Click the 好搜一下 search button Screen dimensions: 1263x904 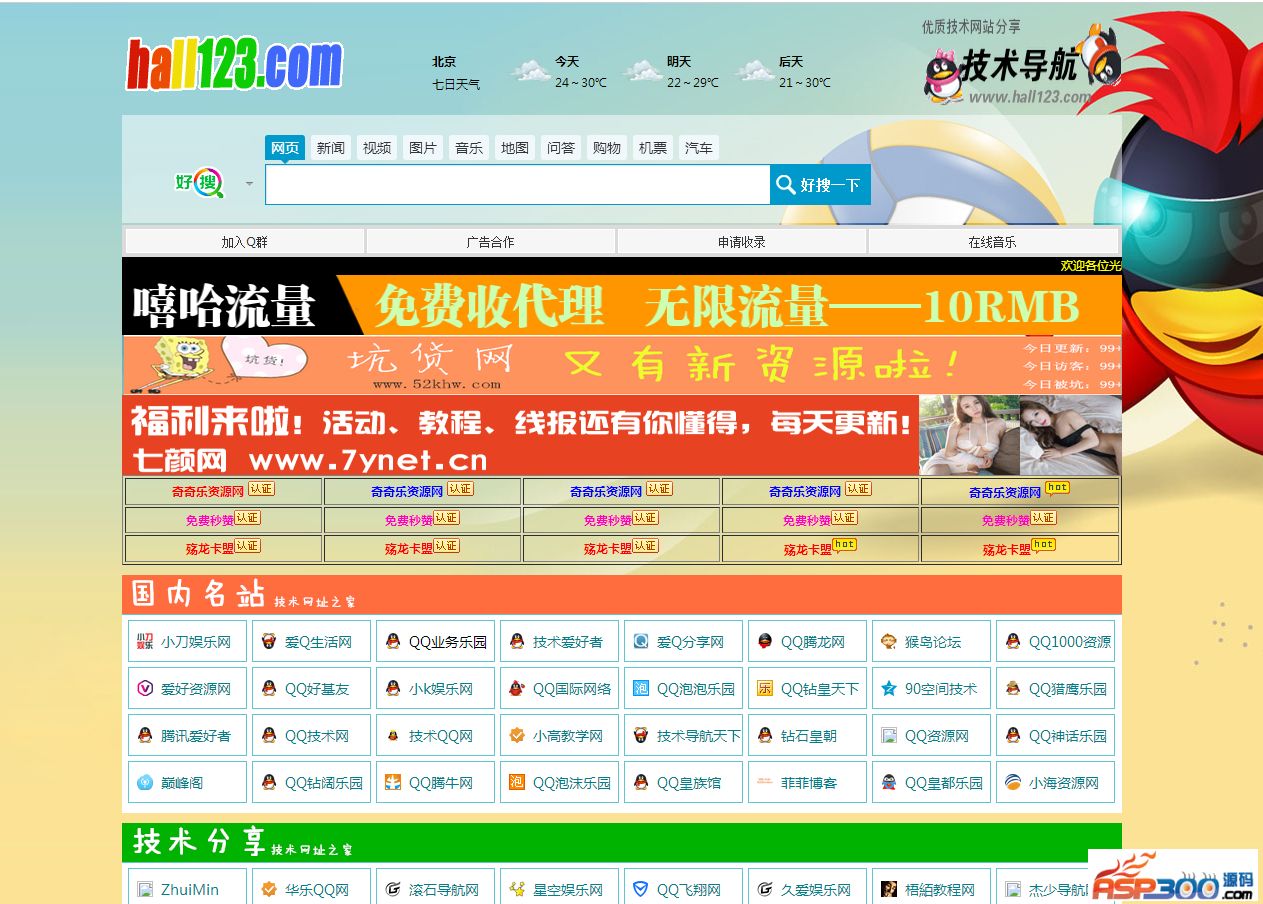820,185
